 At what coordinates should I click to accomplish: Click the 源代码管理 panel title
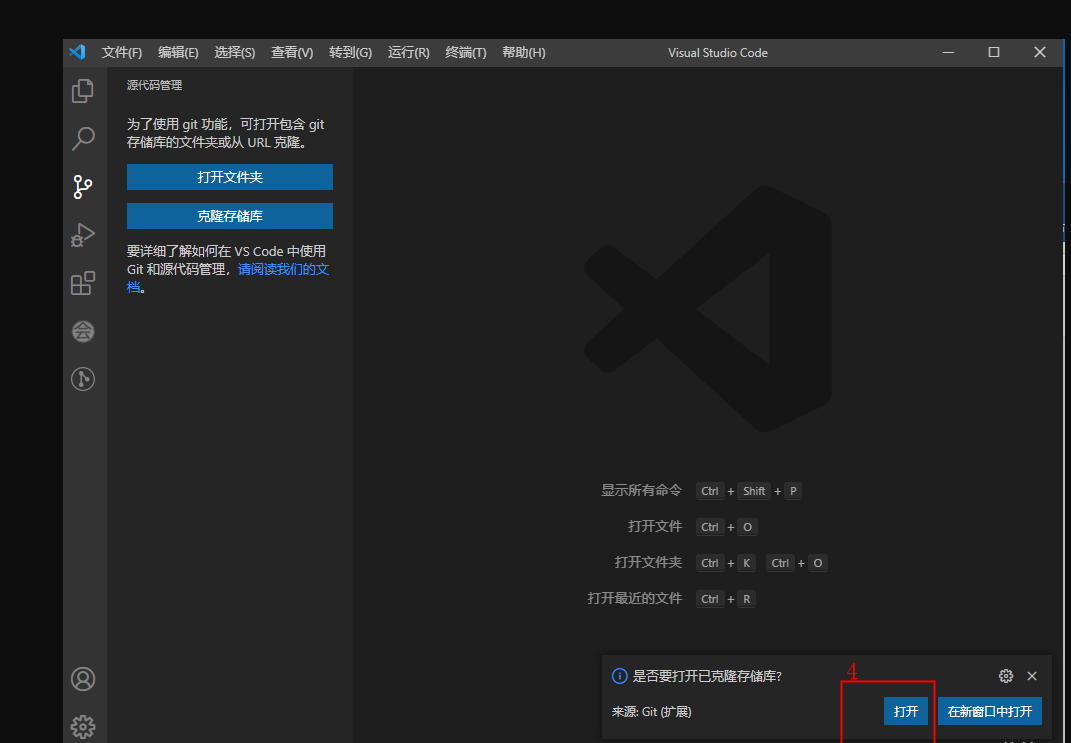coord(154,85)
